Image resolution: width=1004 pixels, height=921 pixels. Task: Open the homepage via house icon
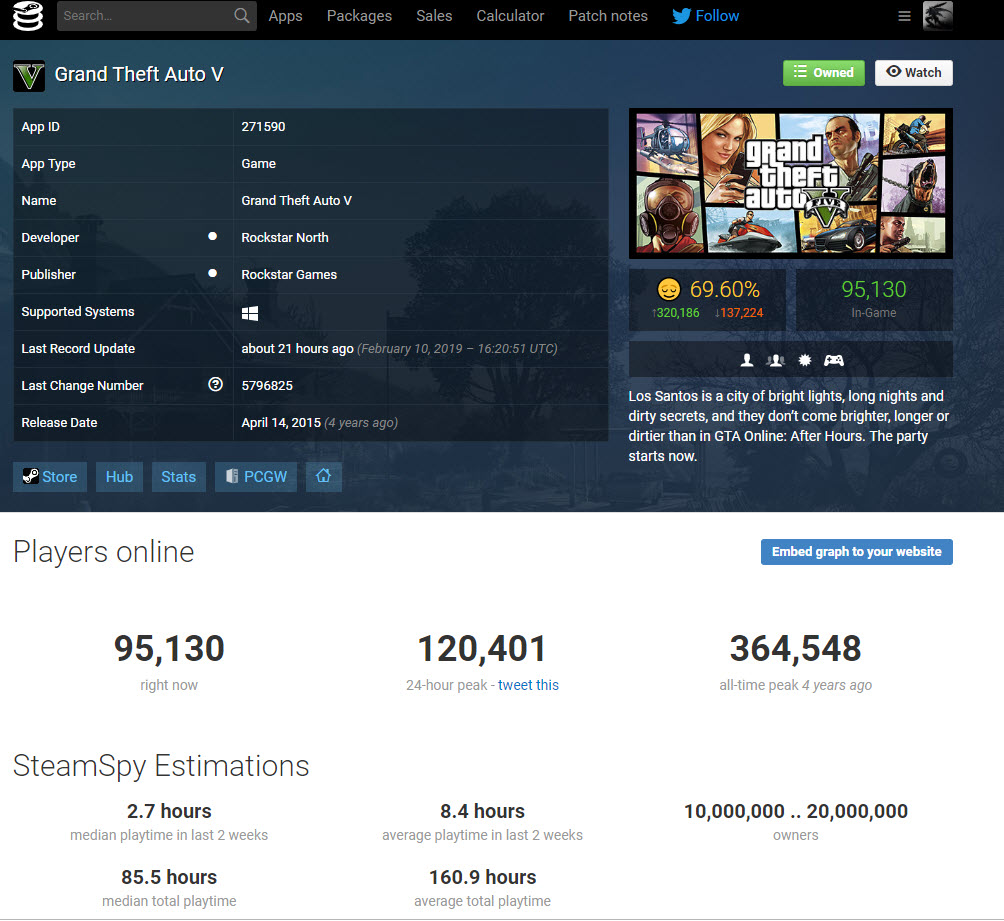(x=323, y=477)
